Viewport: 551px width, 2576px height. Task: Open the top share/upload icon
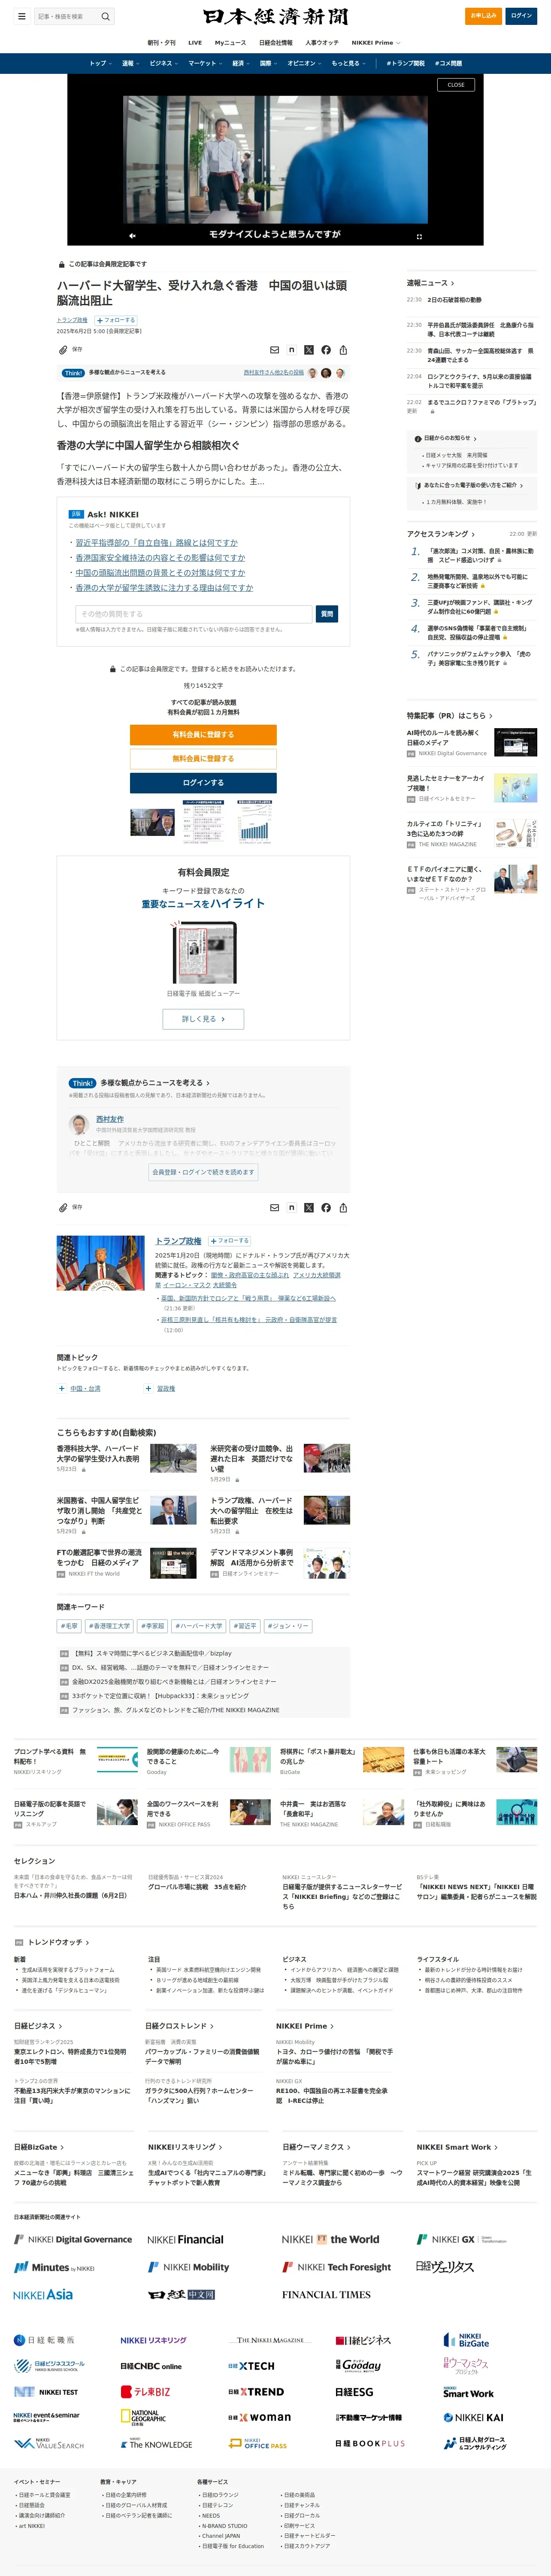(343, 350)
